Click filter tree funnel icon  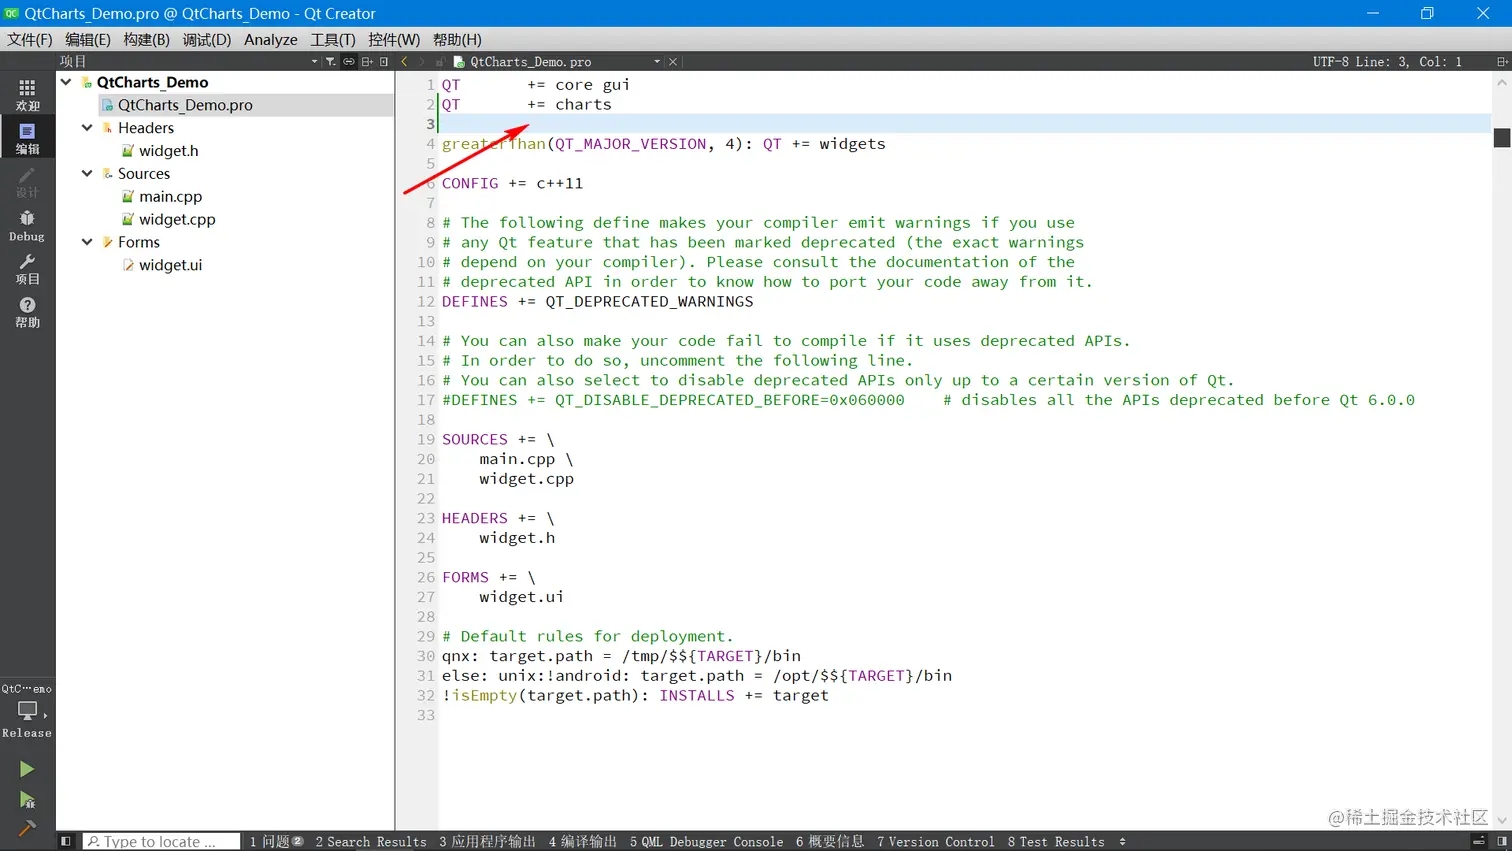(x=330, y=61)
